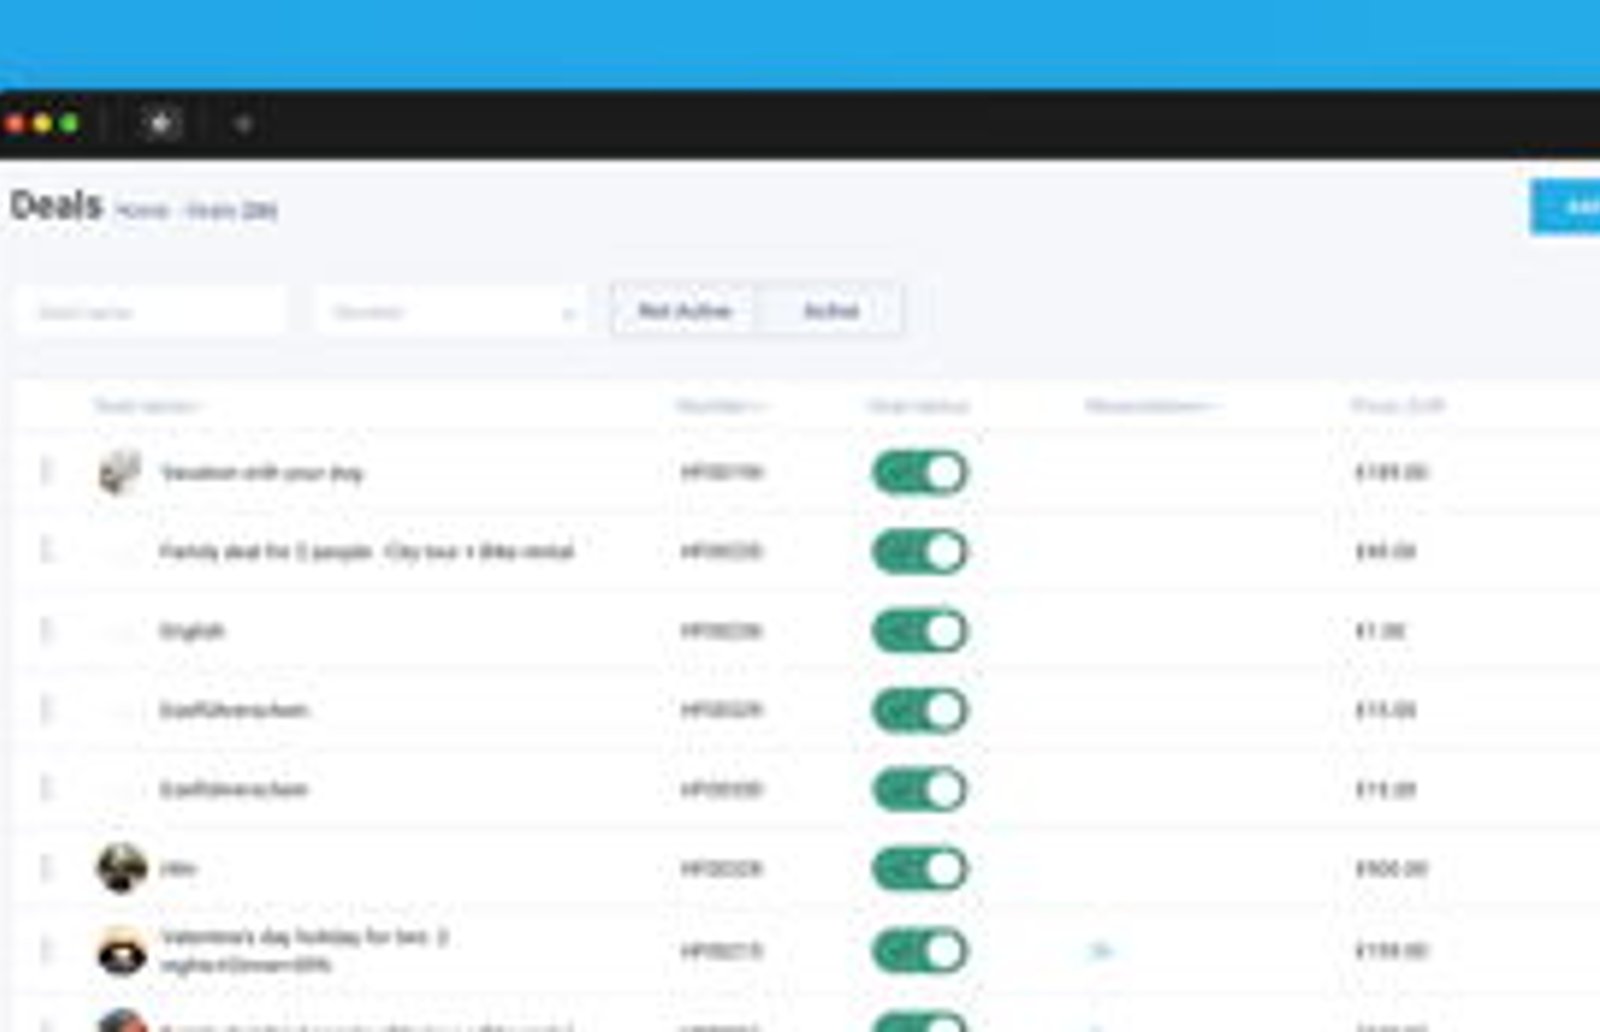Sort by the Reservations column header

1151,406
